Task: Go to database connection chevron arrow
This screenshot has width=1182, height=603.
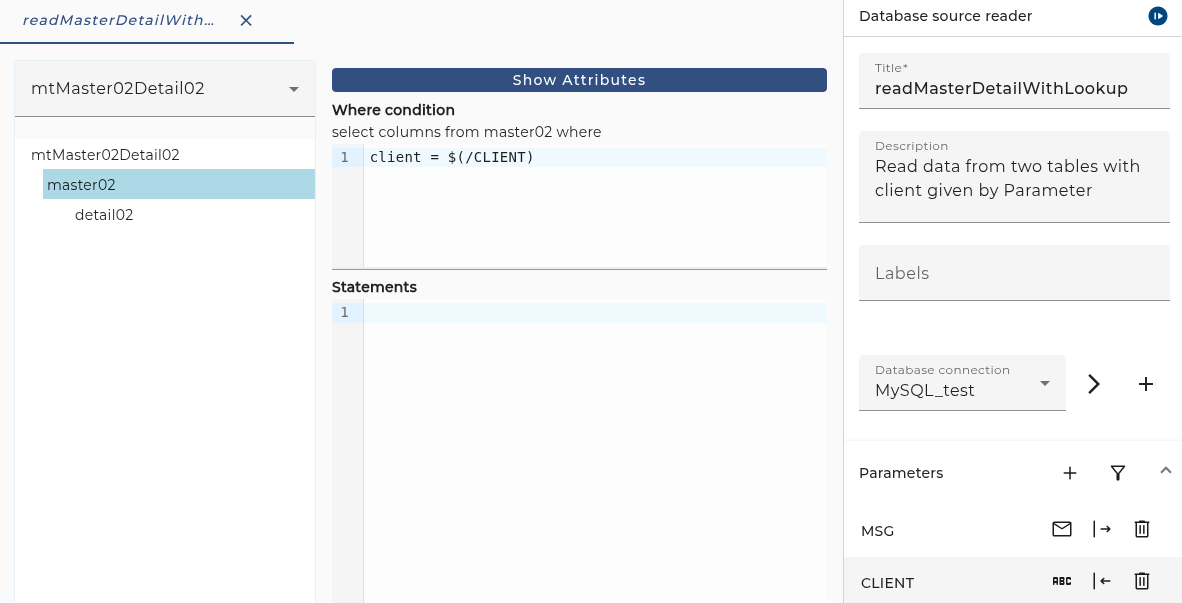Action: pyautogui.click(x=1094, y=384)
